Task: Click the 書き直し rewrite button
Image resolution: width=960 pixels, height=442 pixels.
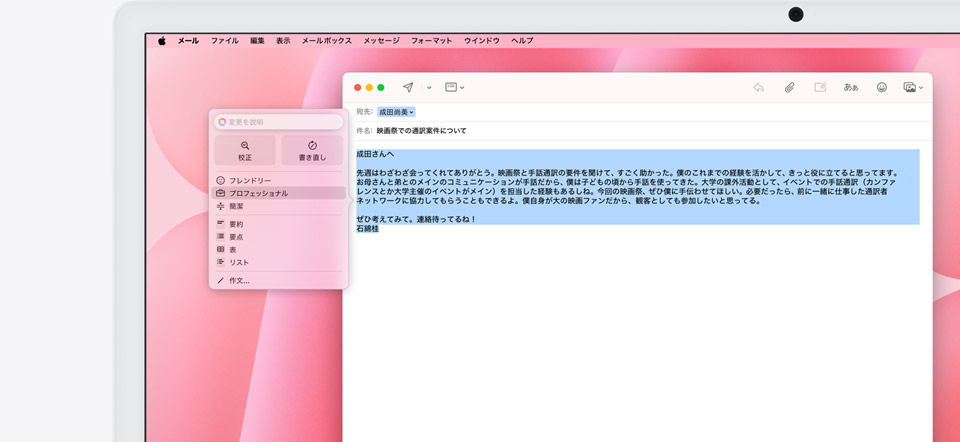Action: (x=312, y=151)
